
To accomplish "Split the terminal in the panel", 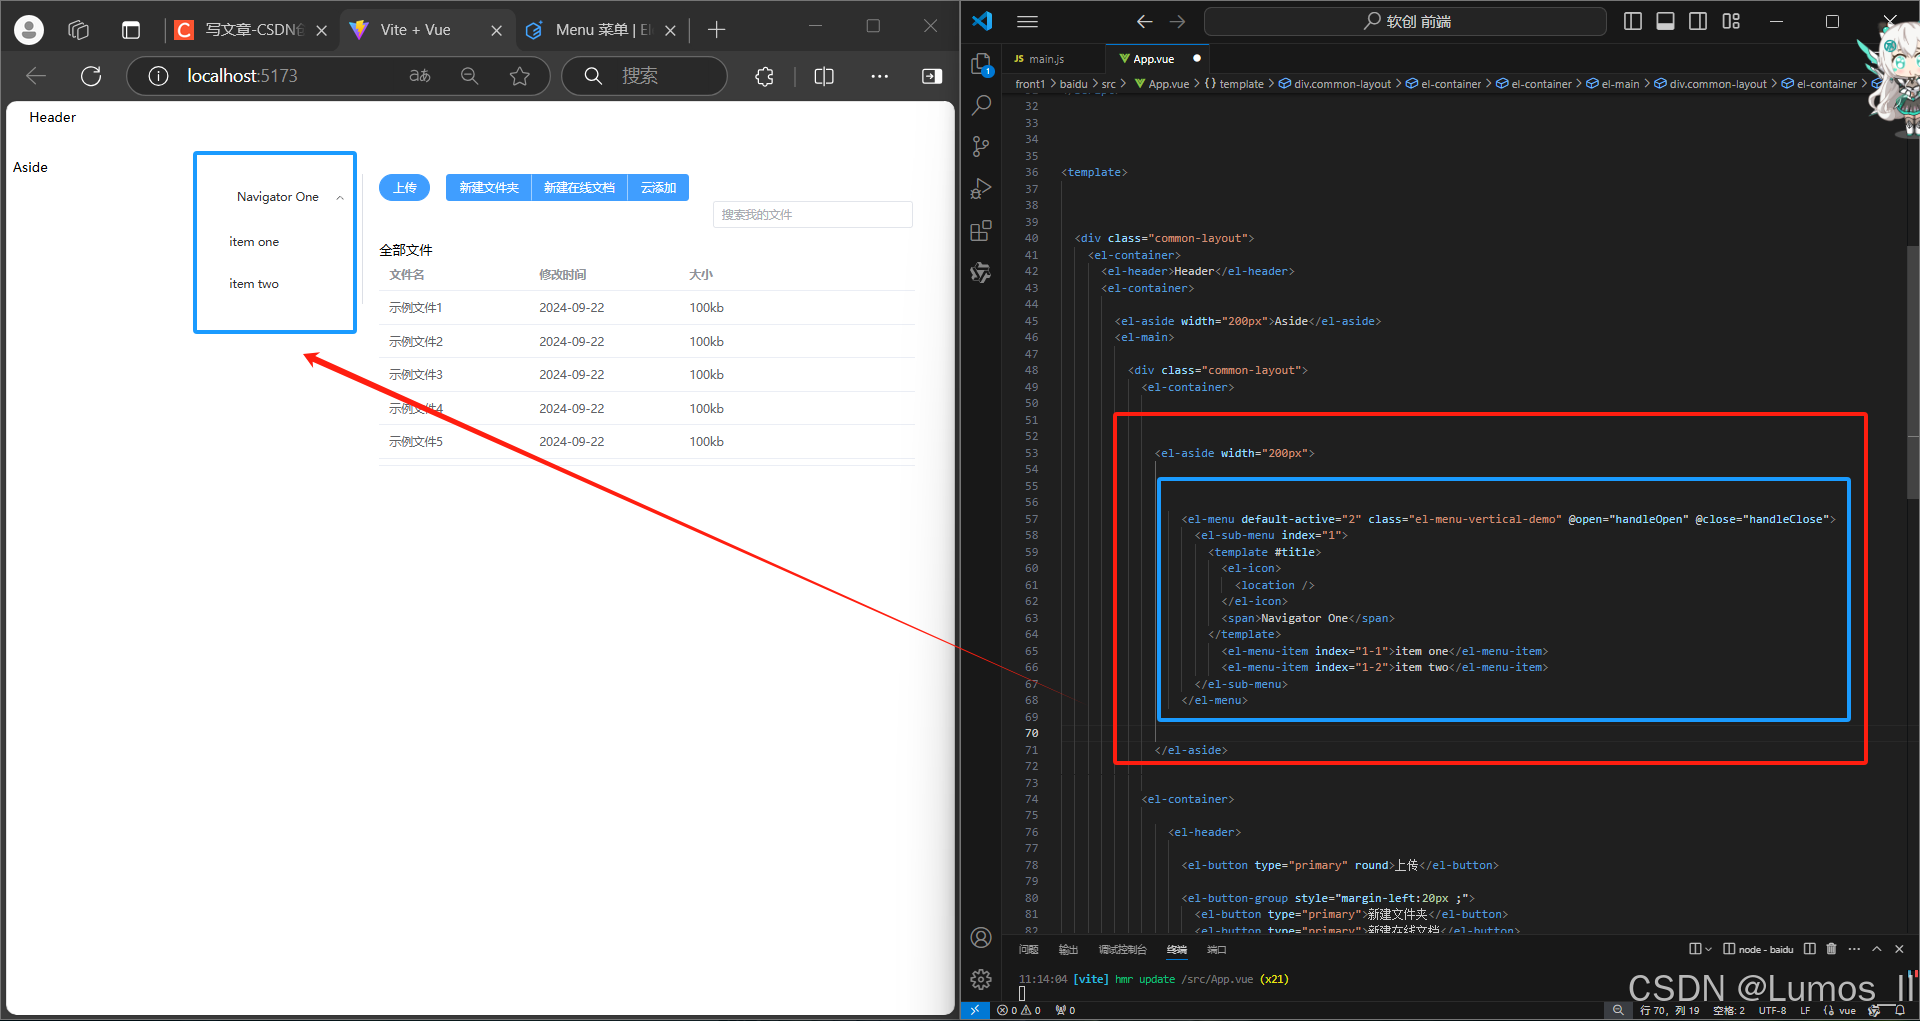I will coord(1809,949).
